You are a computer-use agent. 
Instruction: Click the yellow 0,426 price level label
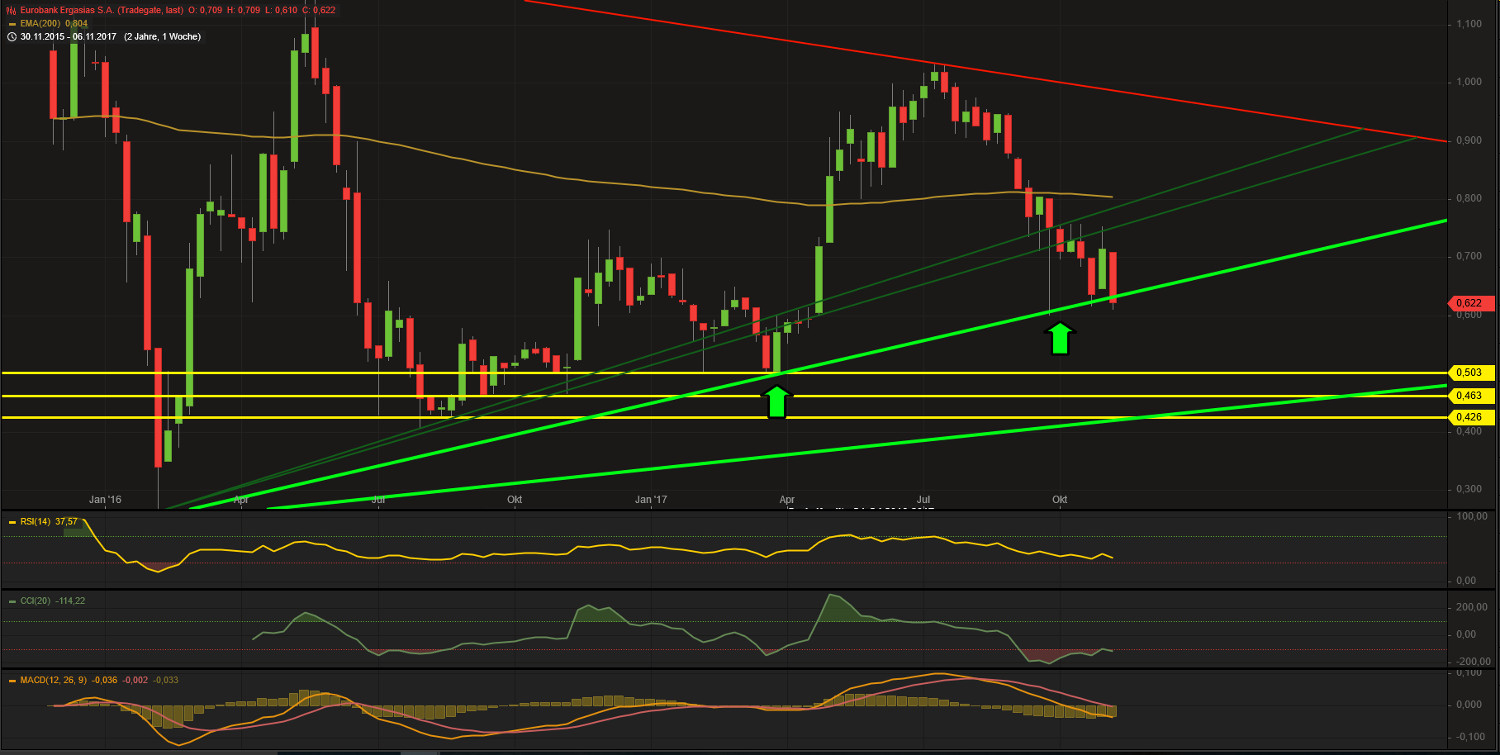click(1470, 417)
